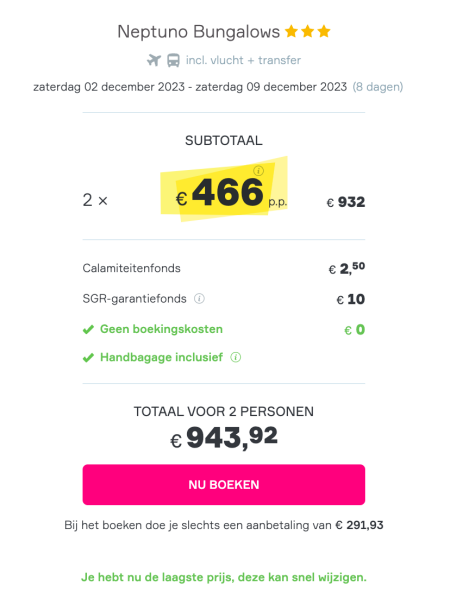The image size is (450, 604).
Task: Click the airplane flight icon
Action: [x=154, y=60]
